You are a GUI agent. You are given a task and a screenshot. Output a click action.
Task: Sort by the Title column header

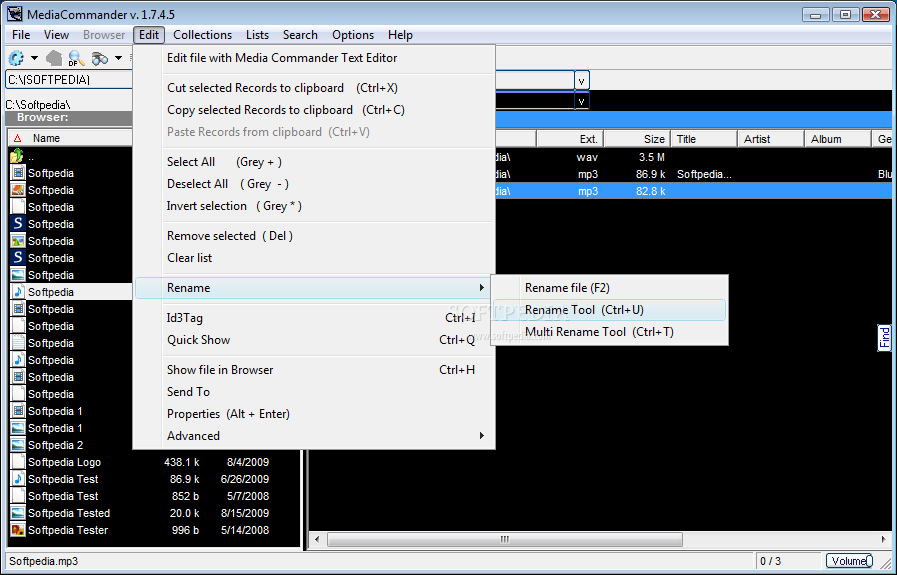coord(704,139)
